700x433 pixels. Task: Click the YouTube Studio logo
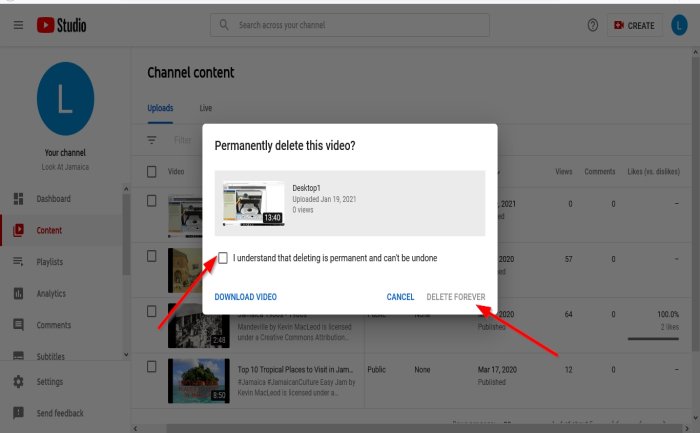62,25
